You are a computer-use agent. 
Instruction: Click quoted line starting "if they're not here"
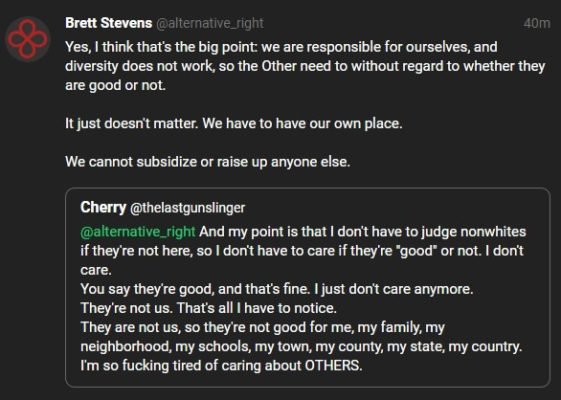pyautogui.click(x=302, y=251)
